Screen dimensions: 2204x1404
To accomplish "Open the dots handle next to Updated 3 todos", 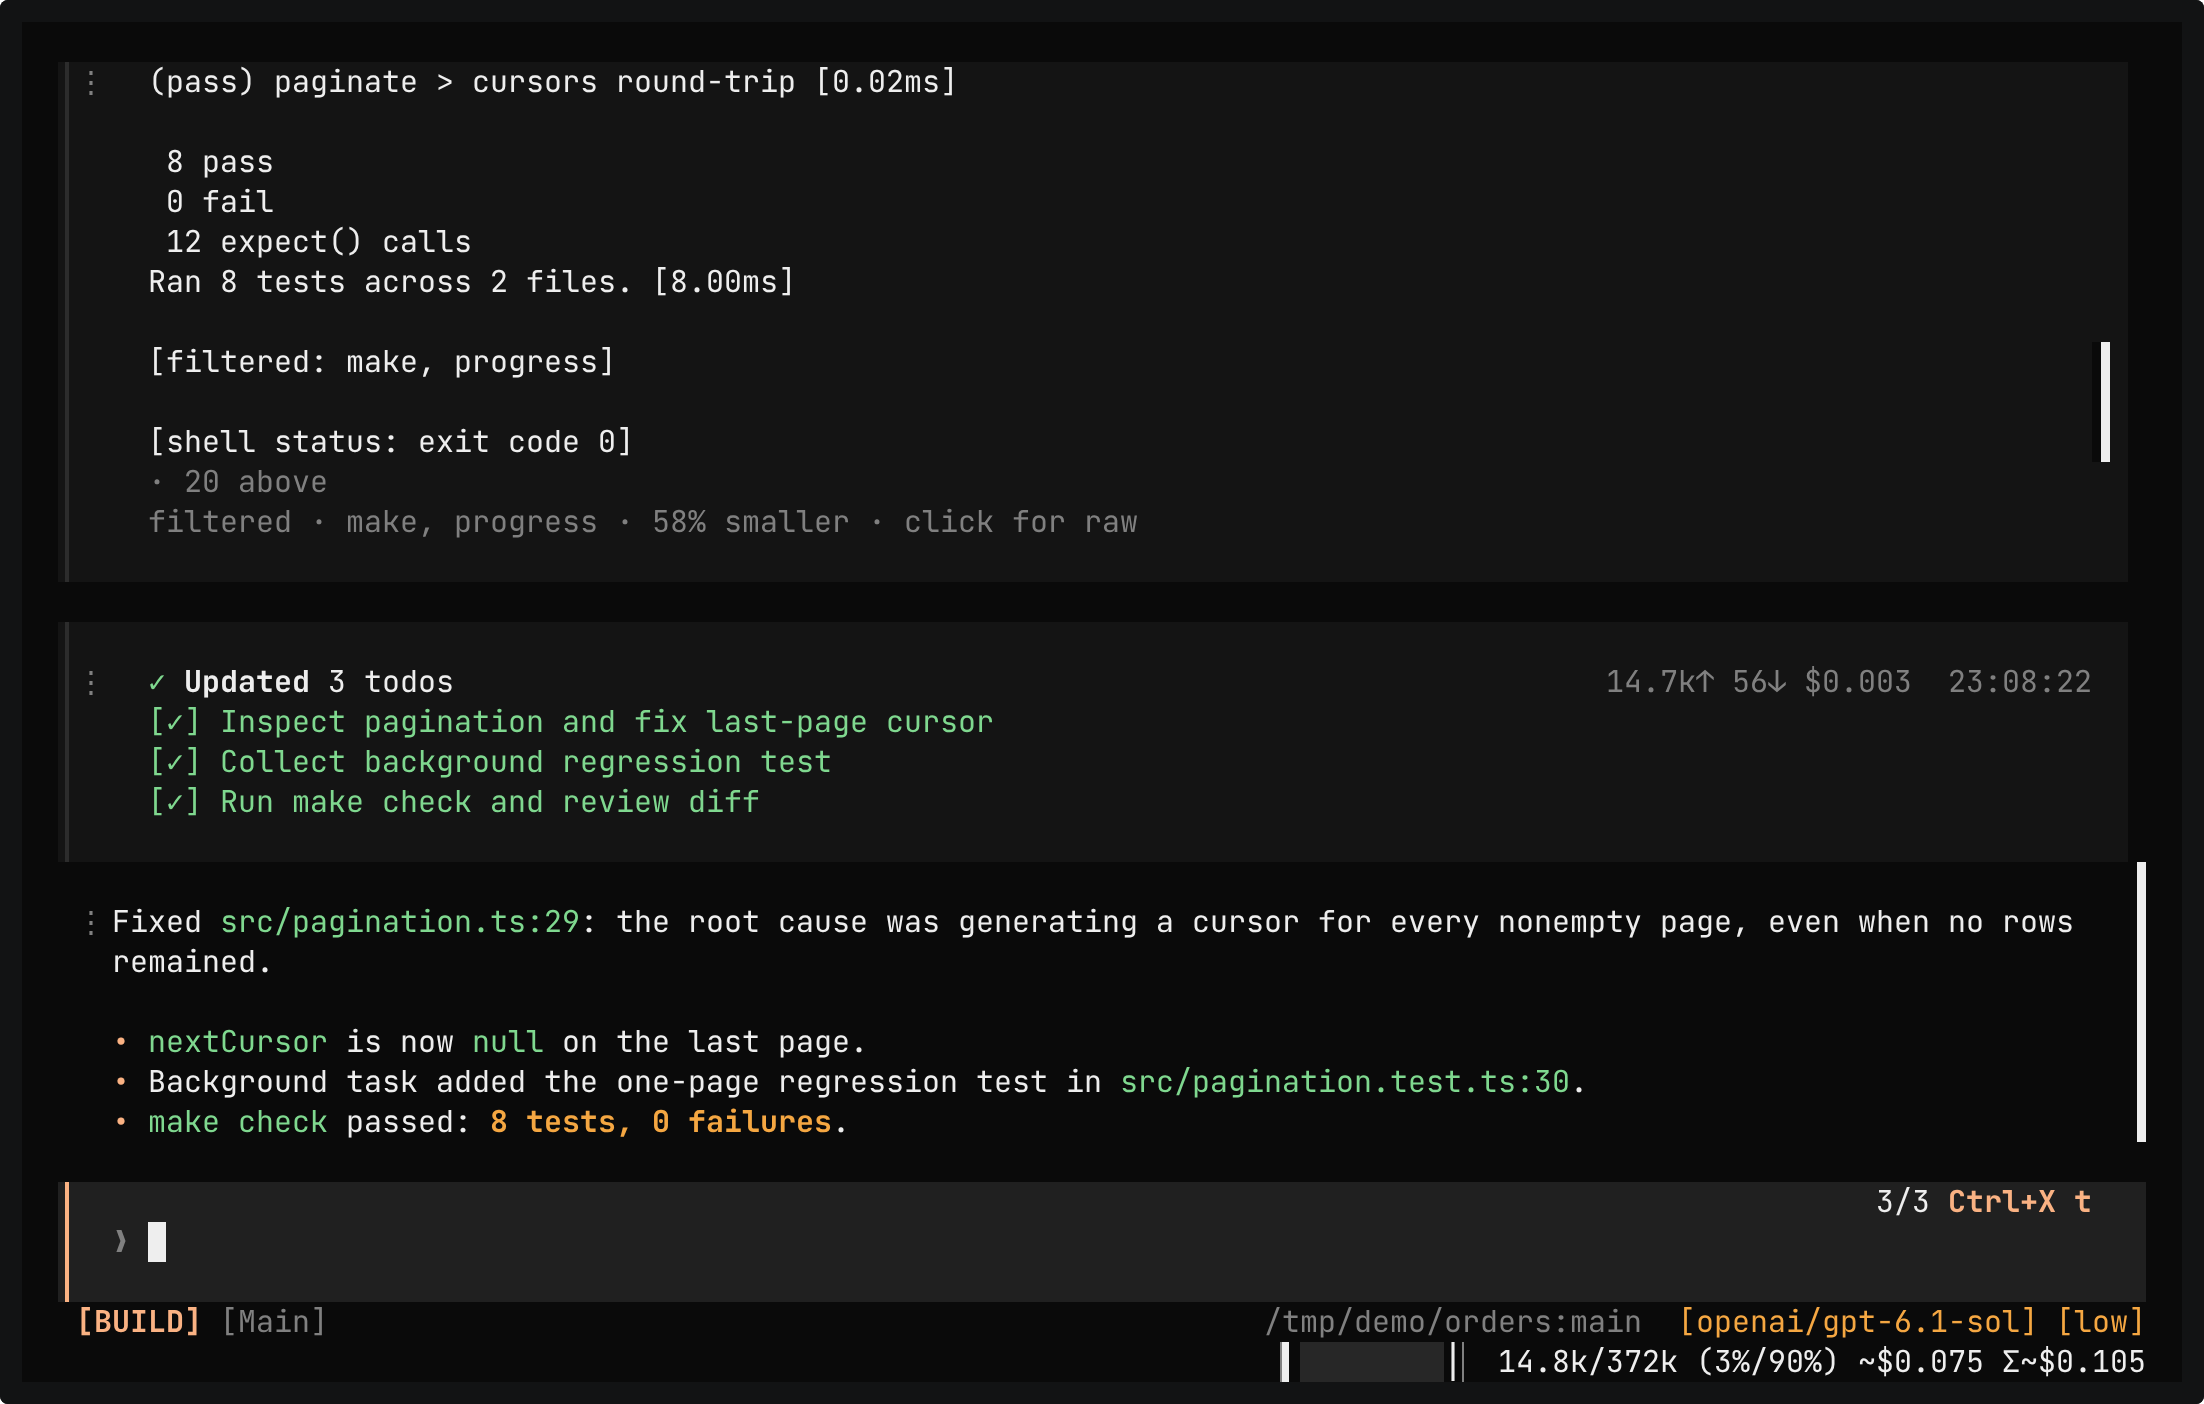I will click(91, 682).
